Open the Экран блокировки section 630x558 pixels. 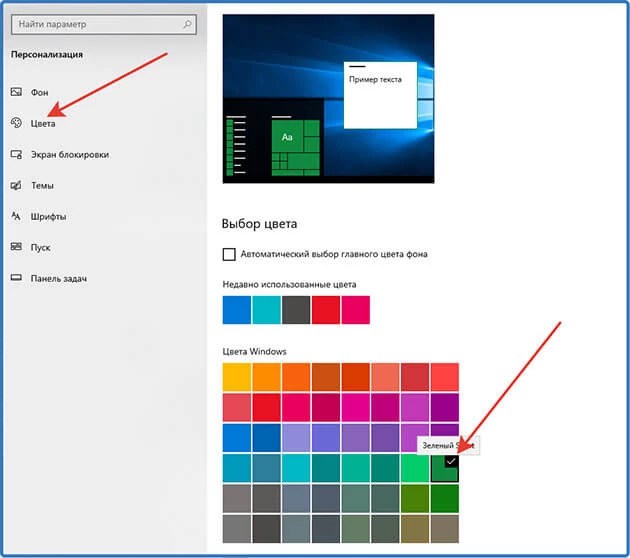(x=70, y=154)
